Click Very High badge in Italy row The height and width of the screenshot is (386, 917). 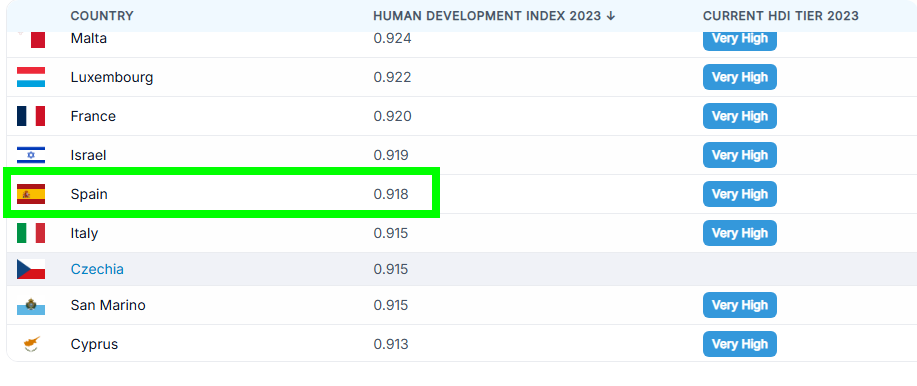point(740,233)
